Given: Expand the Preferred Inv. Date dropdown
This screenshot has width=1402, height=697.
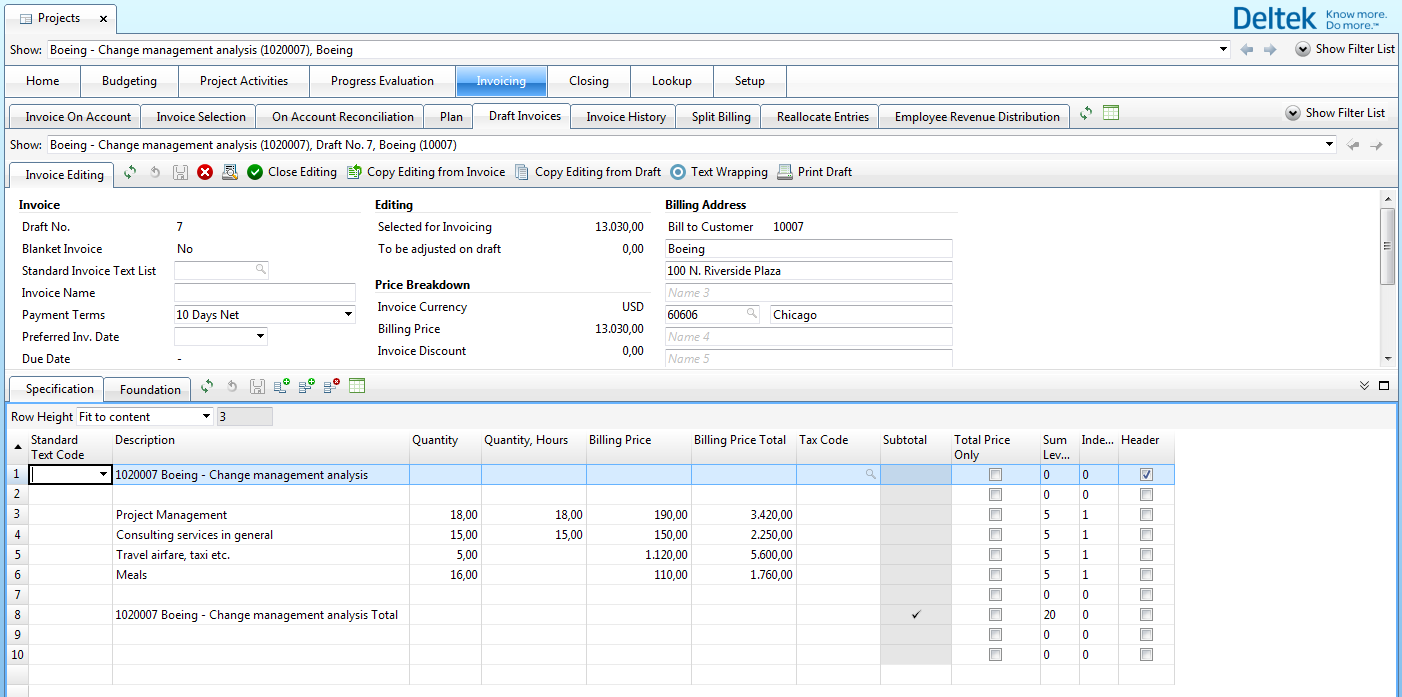Looking at the screenshot, I should click(x=261, y=337).
